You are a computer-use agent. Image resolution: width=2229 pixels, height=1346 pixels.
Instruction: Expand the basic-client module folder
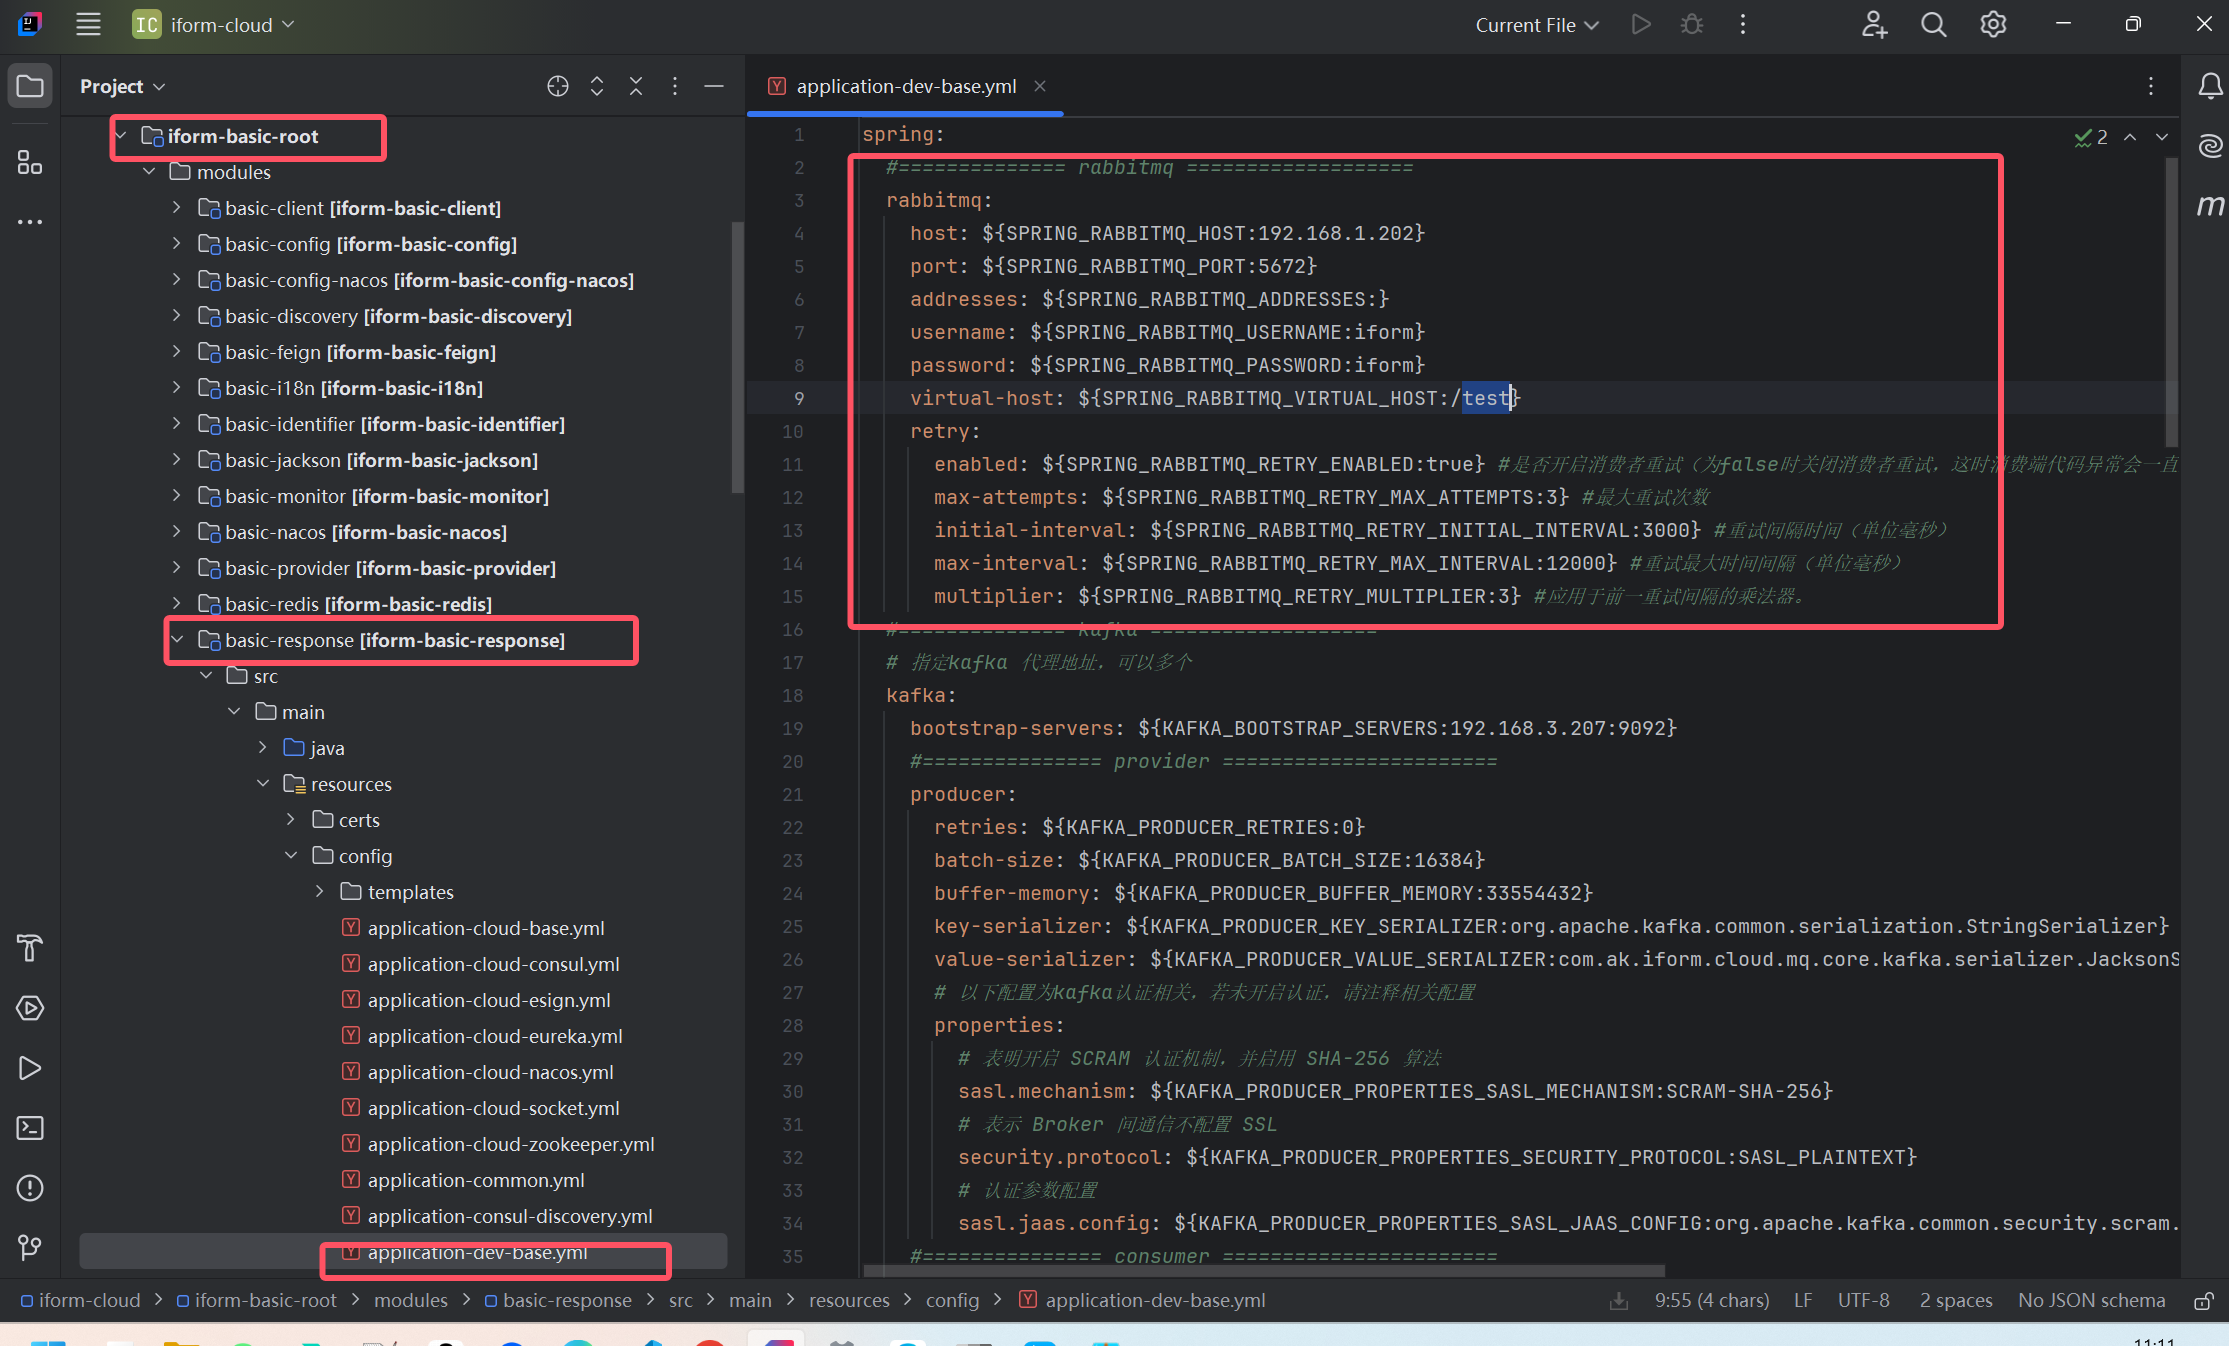177,208
